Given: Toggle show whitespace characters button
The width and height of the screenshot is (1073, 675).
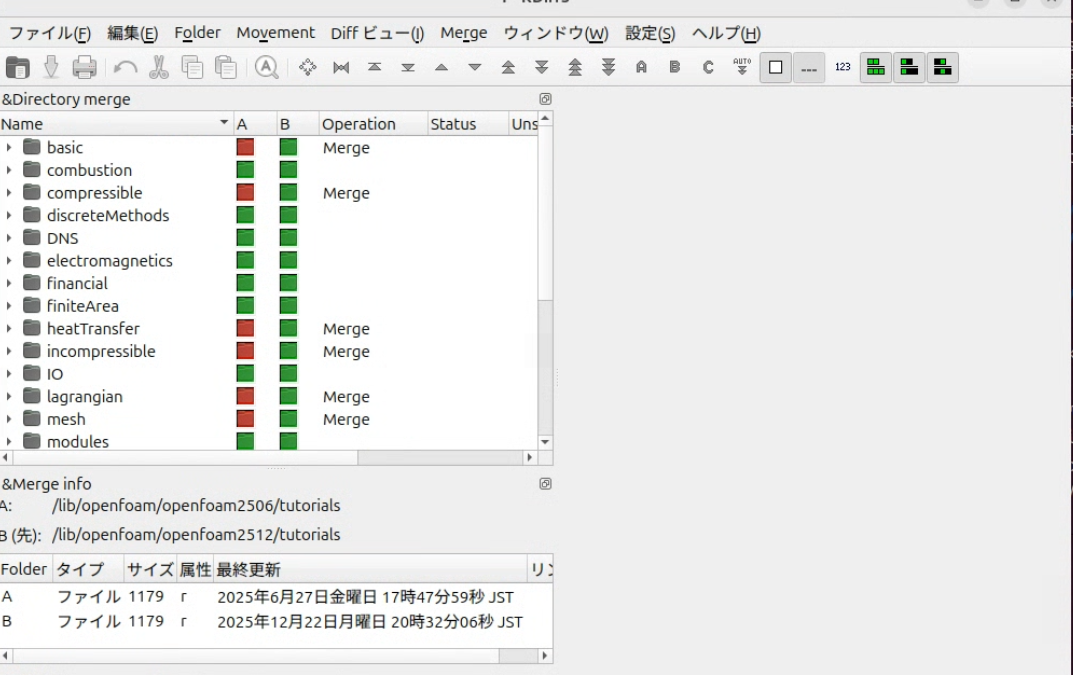Looking at the screenshot, I should point(809,67).
